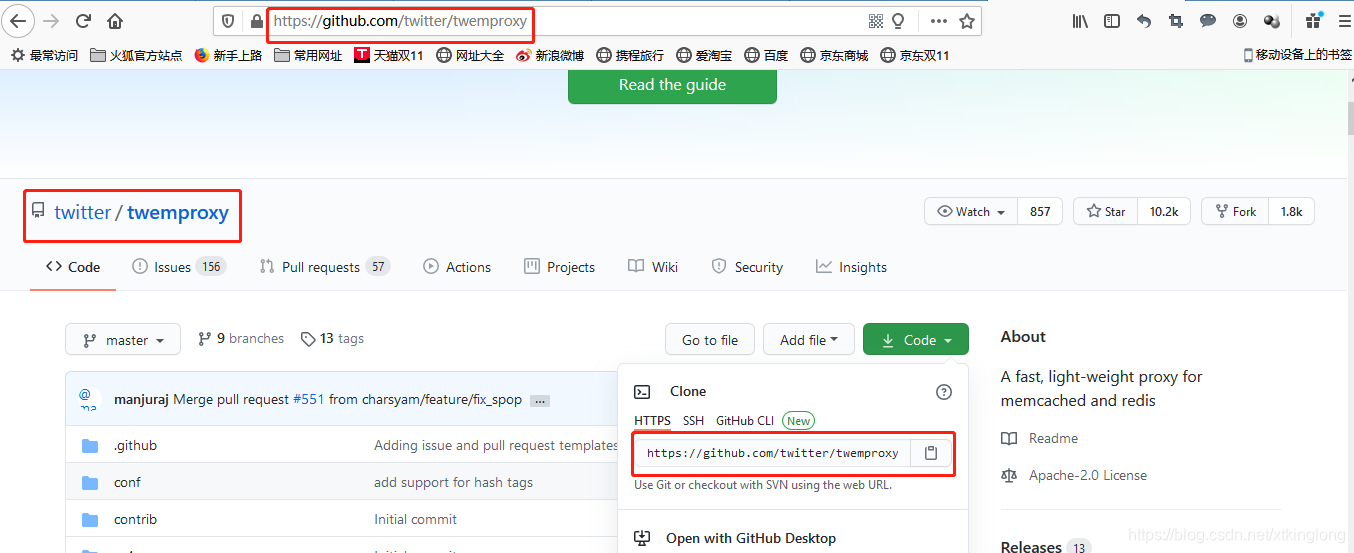This screenshot has width=1354, height=553.
Task: Click the browser address bar URL
Action: (400, 21)
